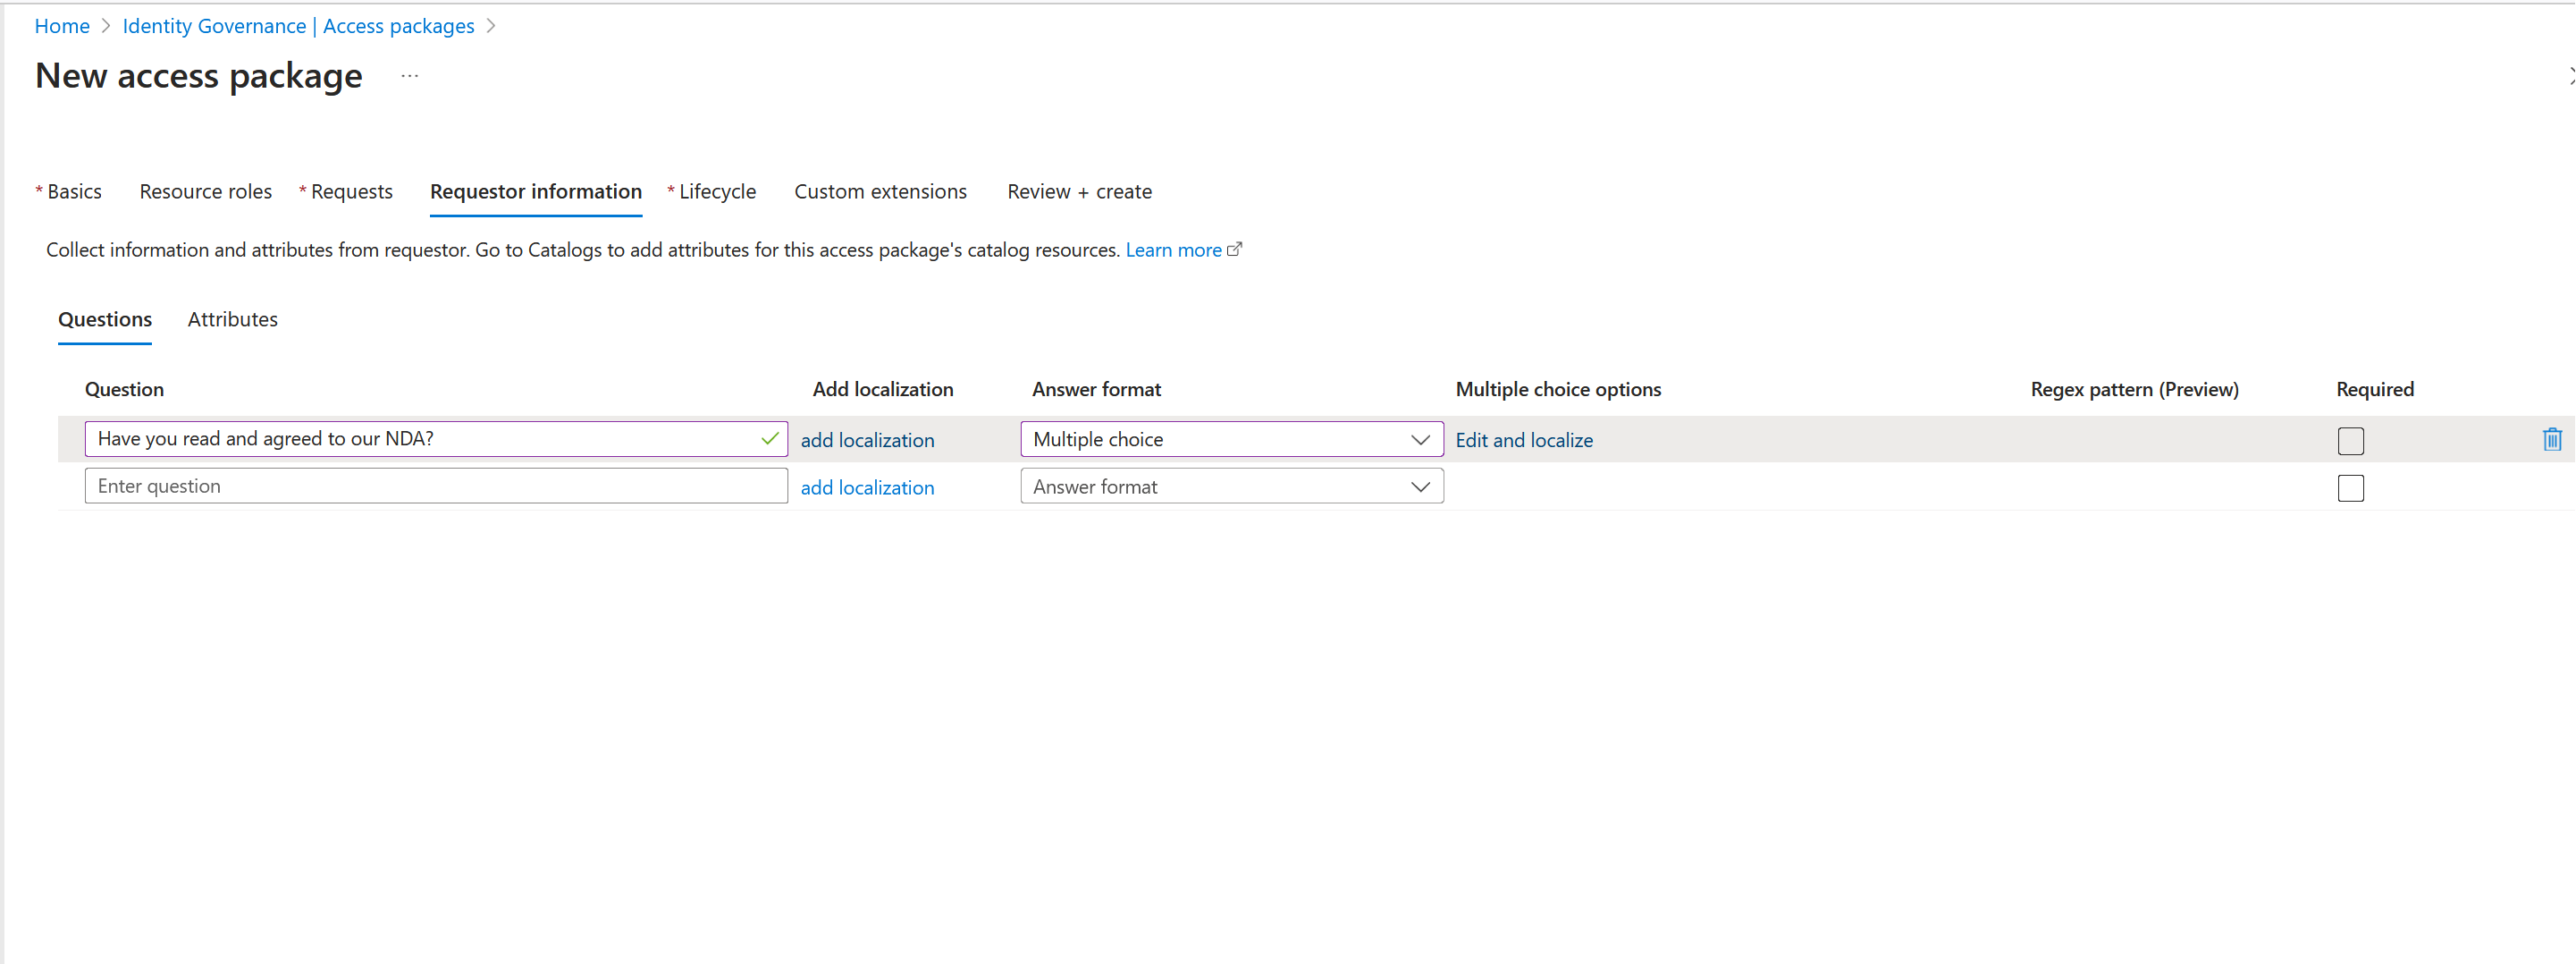Select the Attributes sub-tab
Image resolution: width=2576 pixels, height=964 pixels.
[x=232, y=320]
